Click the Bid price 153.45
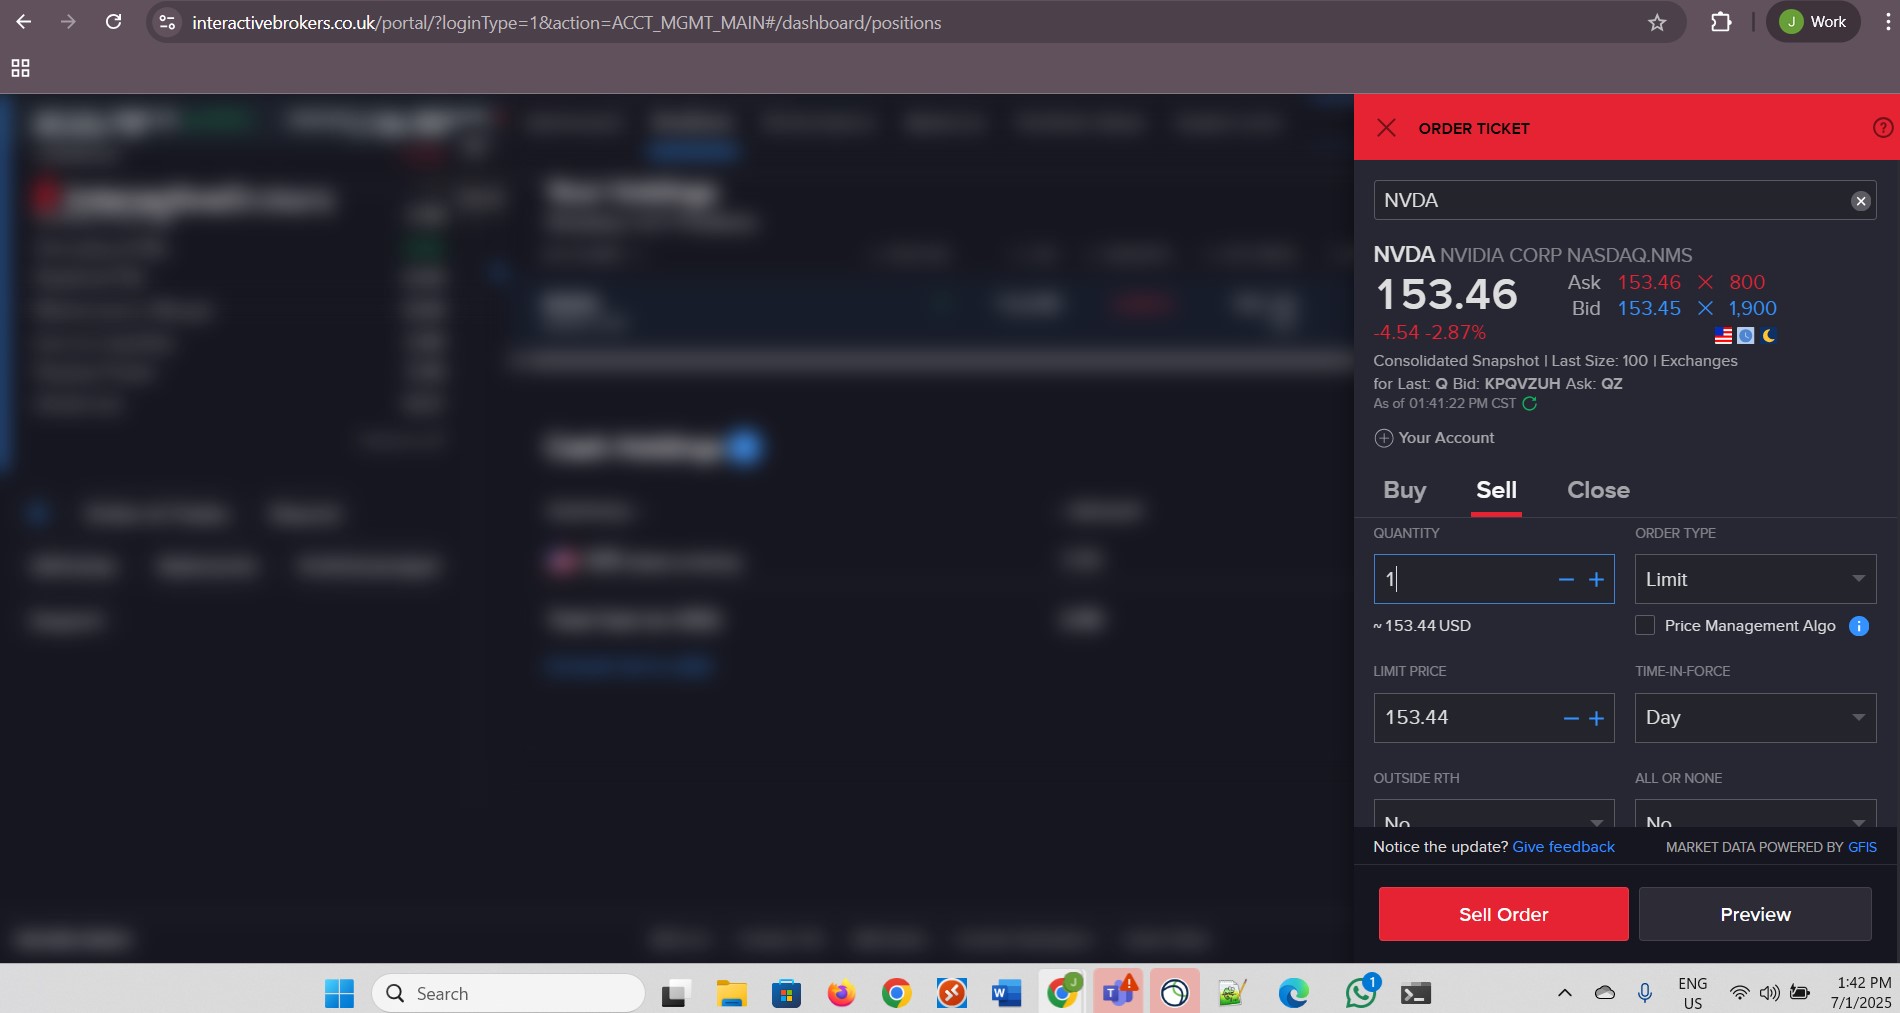 (x=1649, y=308)
